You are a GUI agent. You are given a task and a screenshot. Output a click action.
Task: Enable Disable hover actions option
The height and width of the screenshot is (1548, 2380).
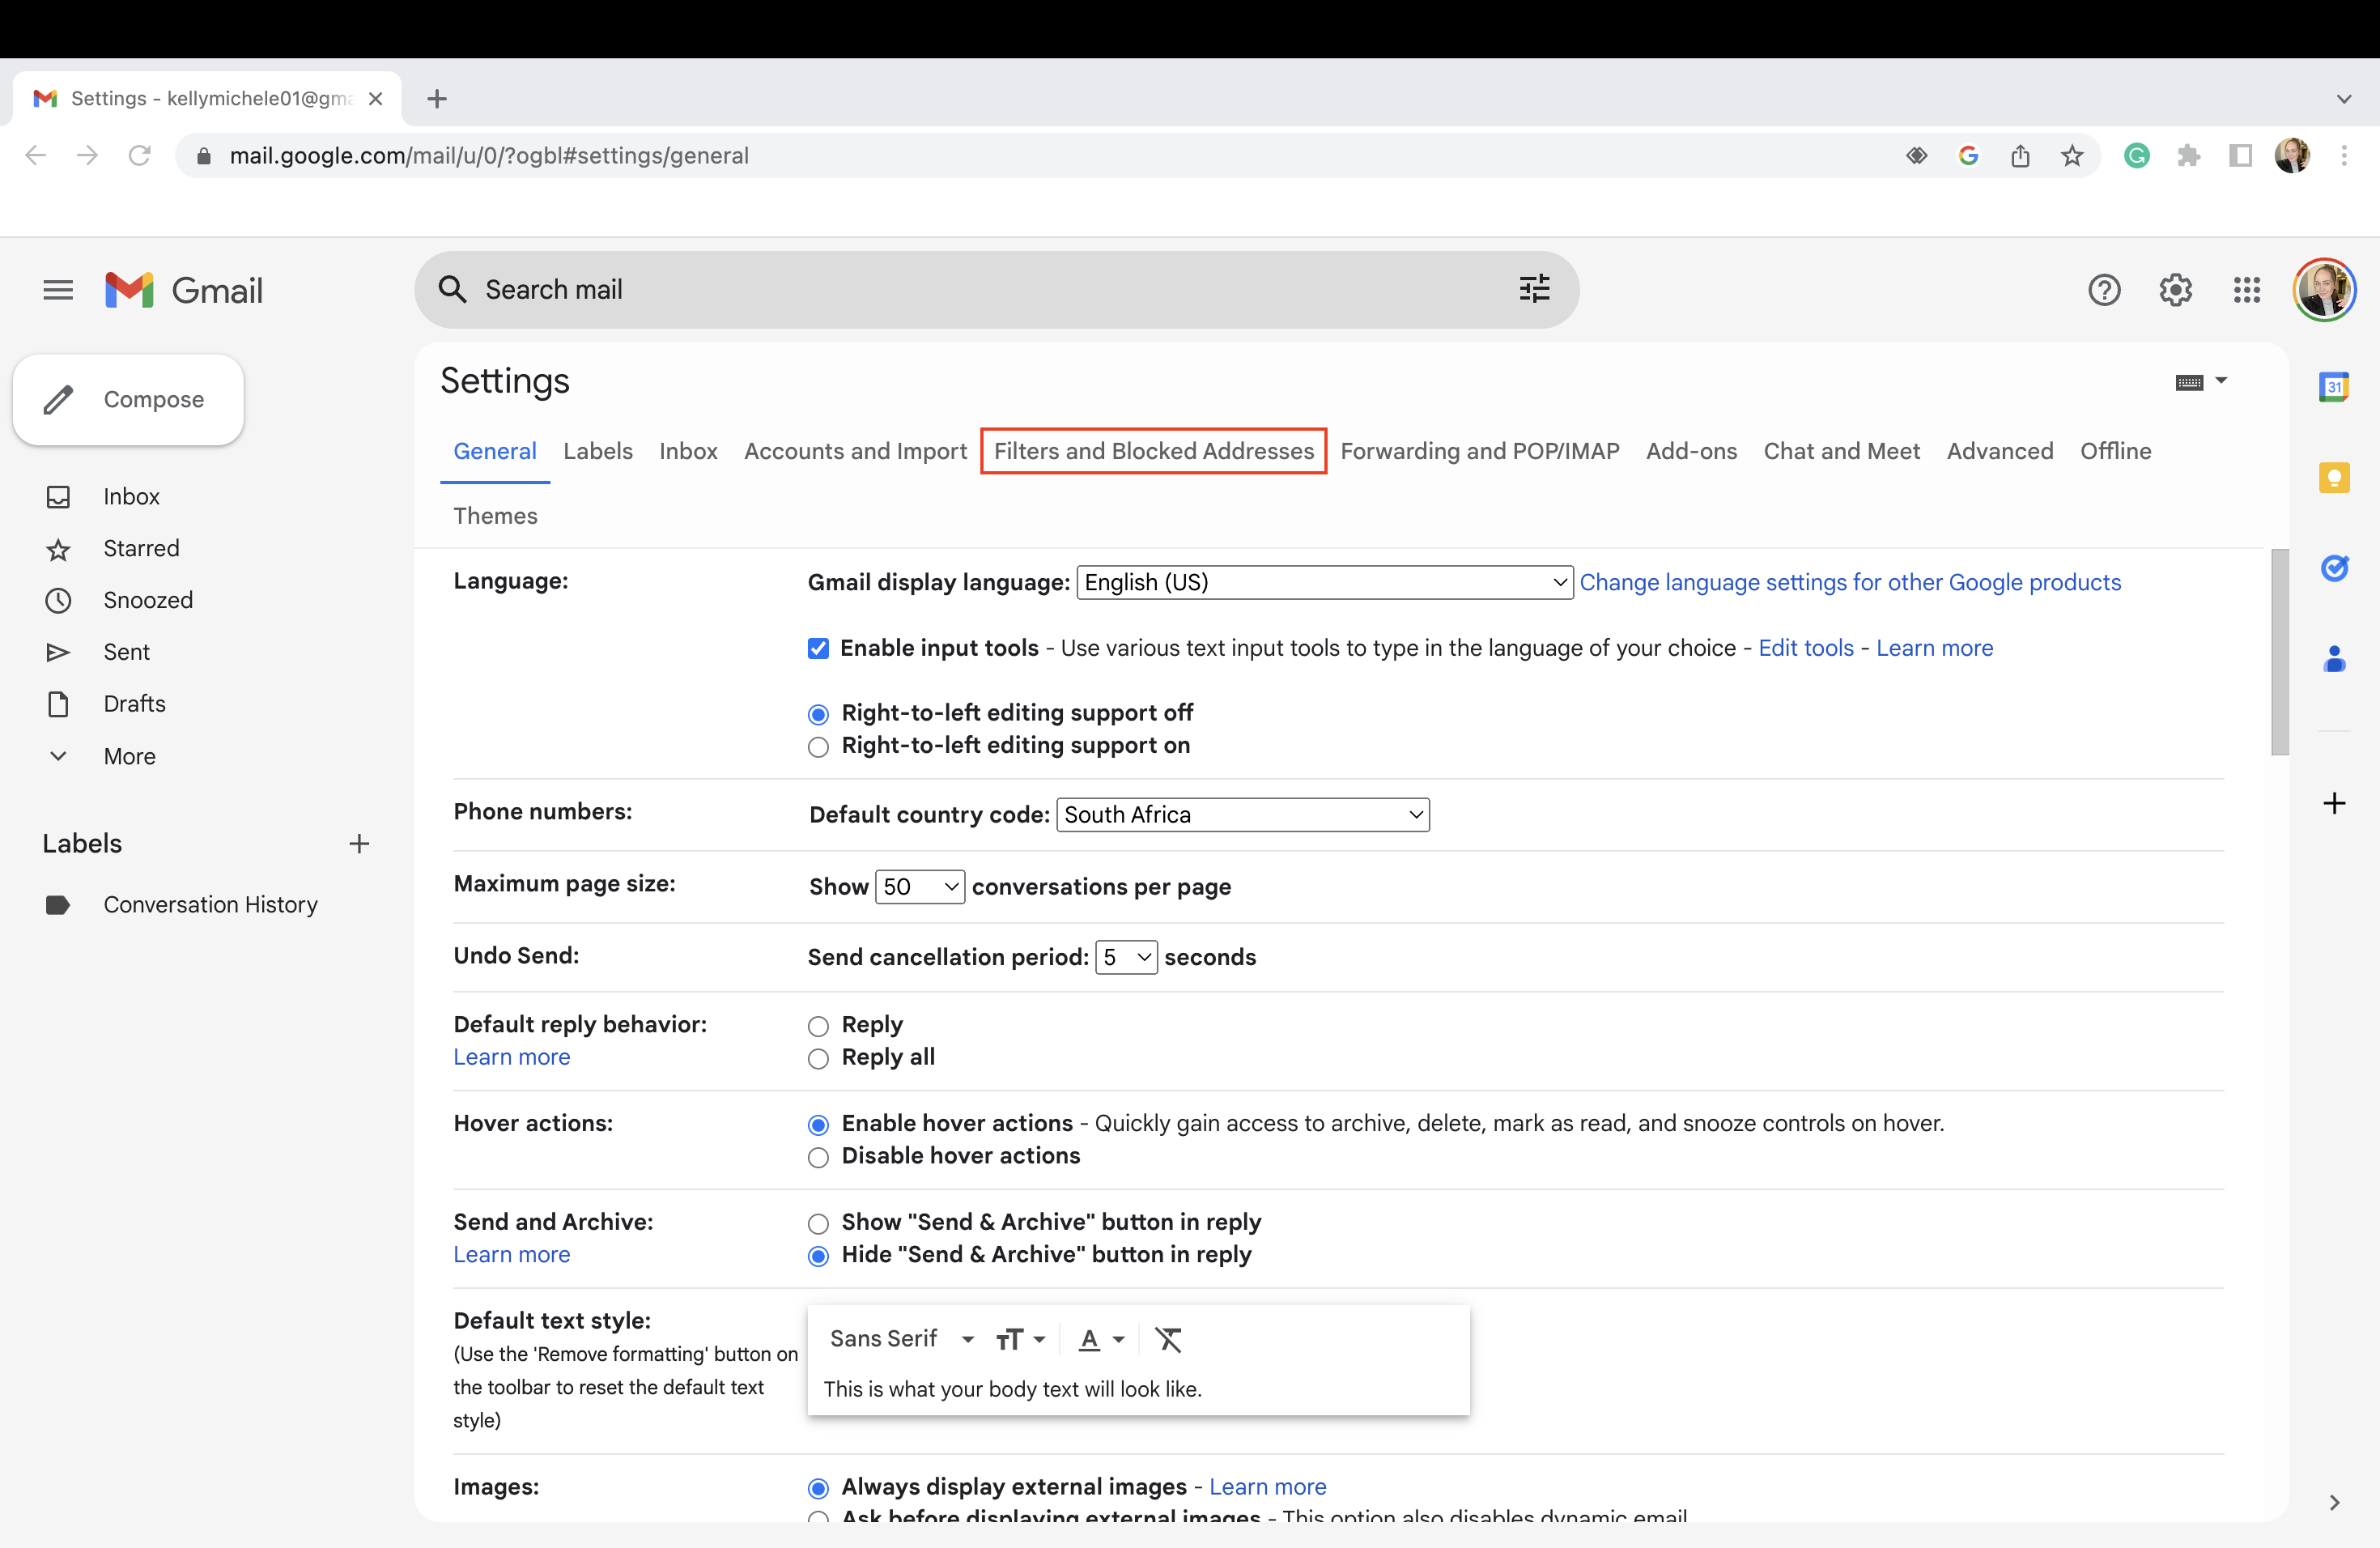818,1157
